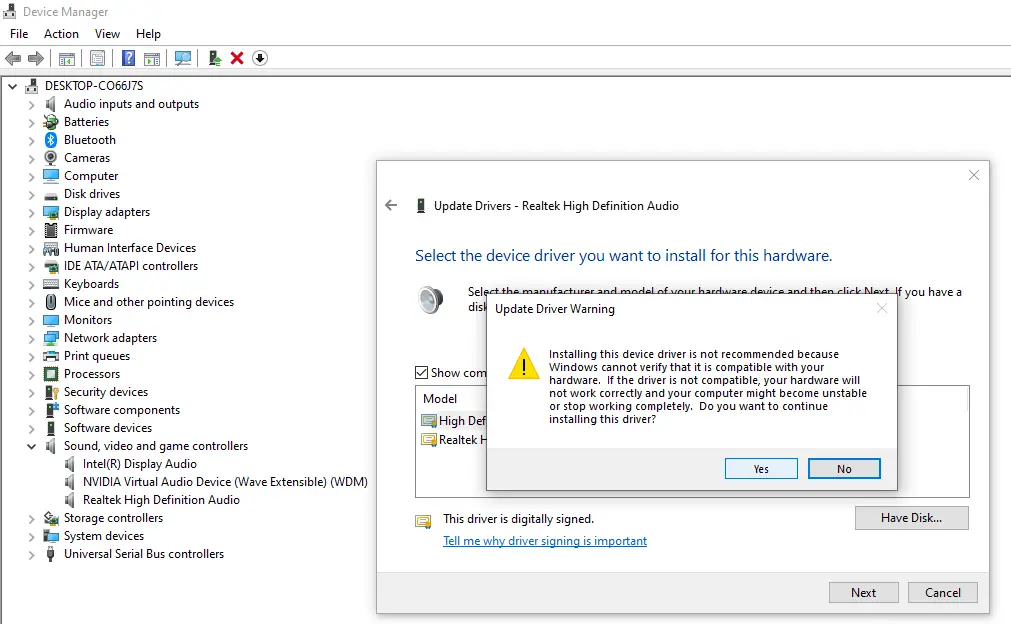Expand the Disk drives category
Image resolution: width=1011 pixels, height=624 pixels.
pyautogui.click(x=31, y=194)
